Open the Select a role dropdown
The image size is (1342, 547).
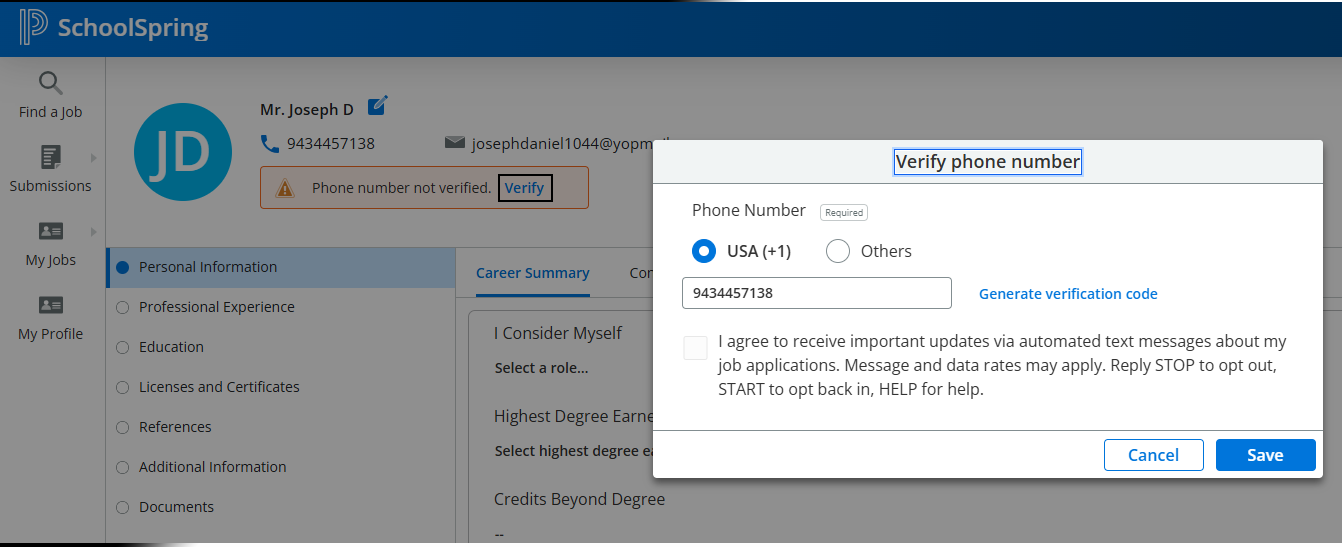point(541,368)
